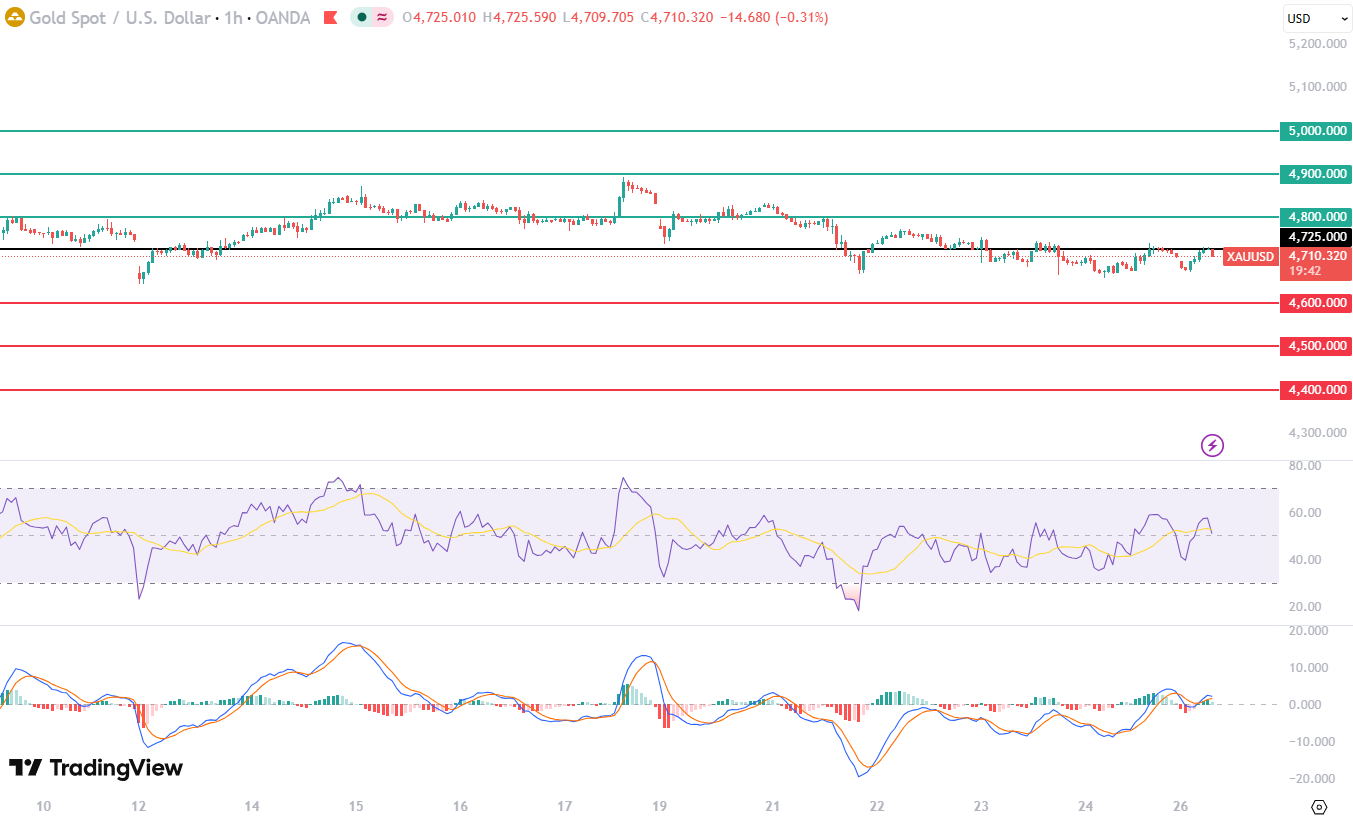Click the XAUUSD current price tag

pyautogui.click(x=1250, y=257)
